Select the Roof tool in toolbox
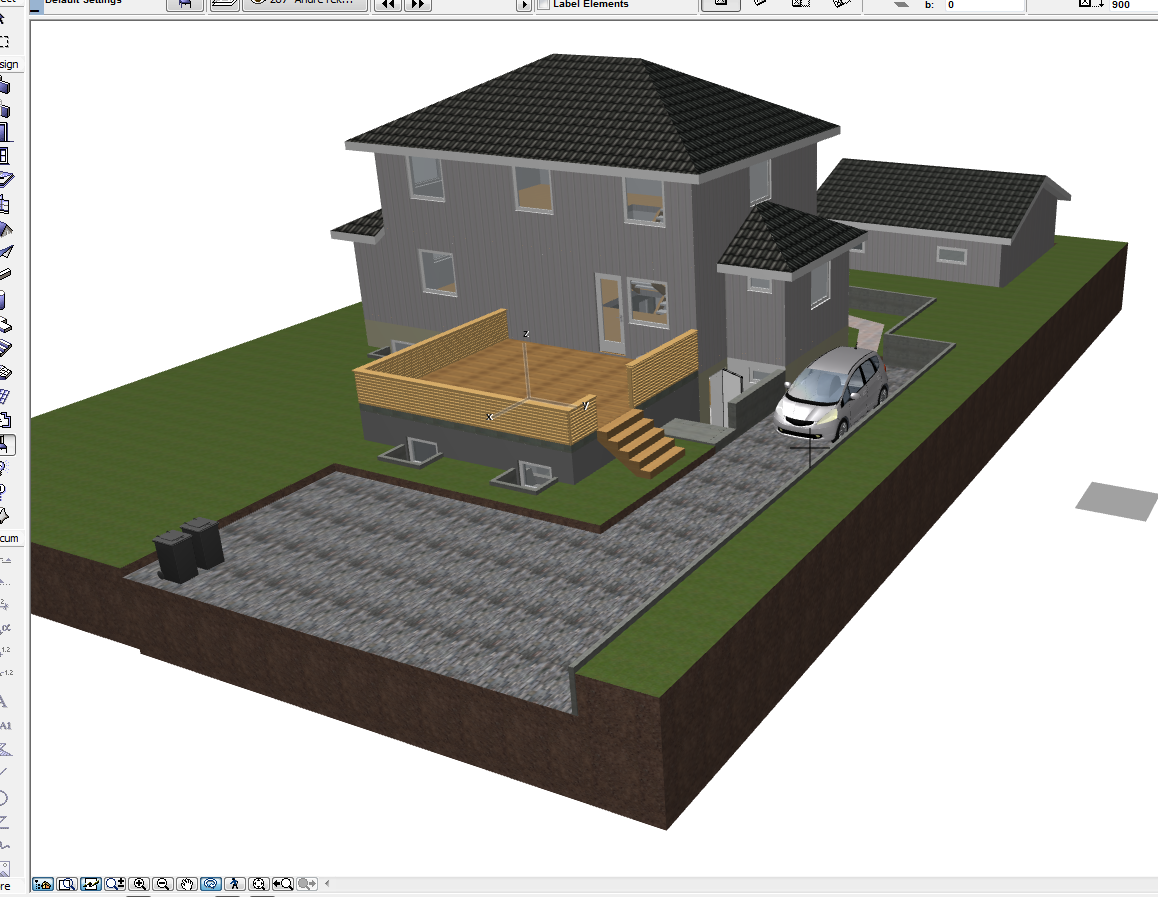The width and height of the screenshot is (1158, 897). click(x=5, y=229)
